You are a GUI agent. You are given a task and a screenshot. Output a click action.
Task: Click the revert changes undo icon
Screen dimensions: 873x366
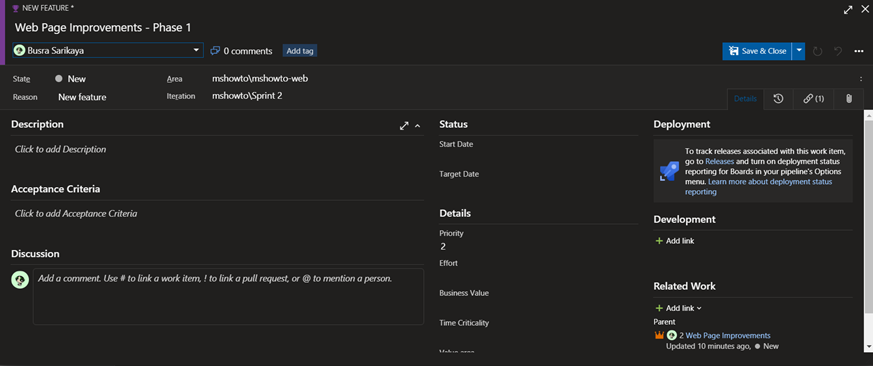(838, 51)
